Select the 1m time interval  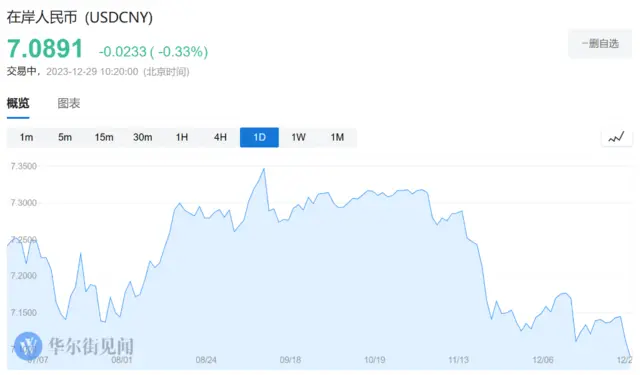(x=26, y=138)
